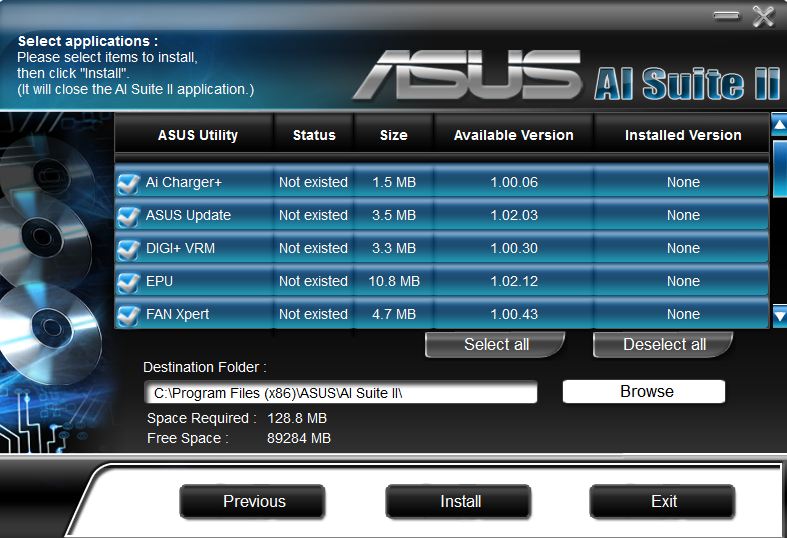Click the Deselect all button

point(664,344)
